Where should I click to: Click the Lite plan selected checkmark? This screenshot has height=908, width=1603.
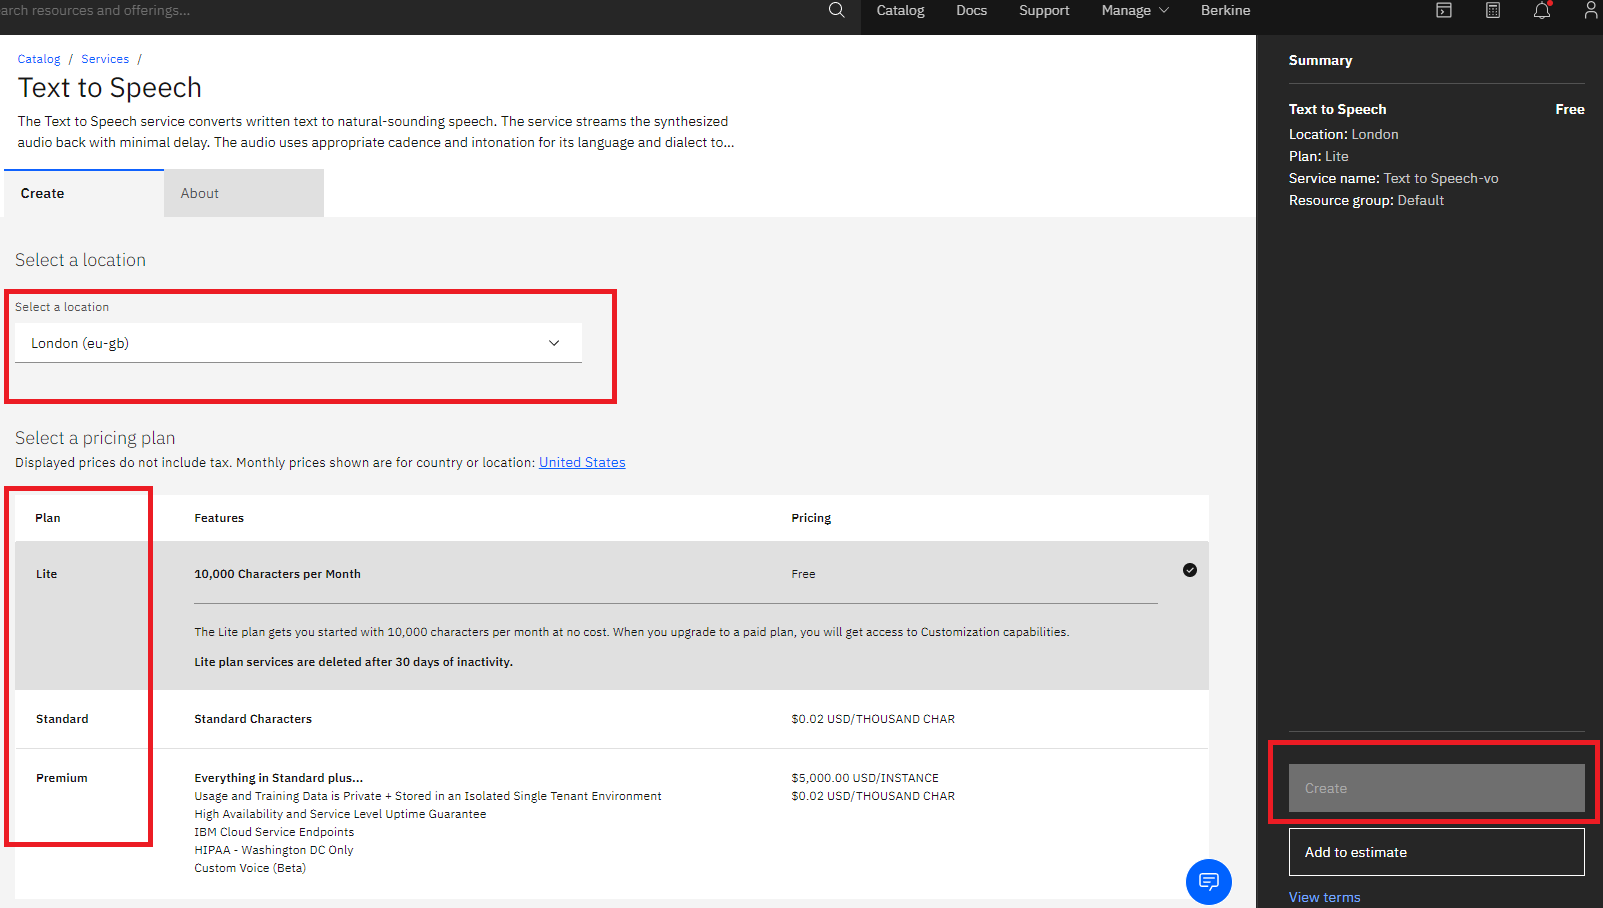(x=1190, y=570)
